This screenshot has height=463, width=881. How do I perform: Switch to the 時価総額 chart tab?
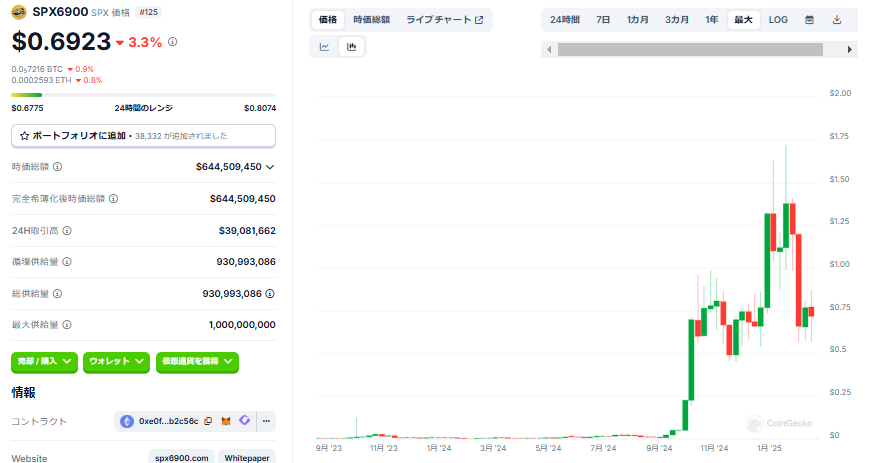(371, 20)
